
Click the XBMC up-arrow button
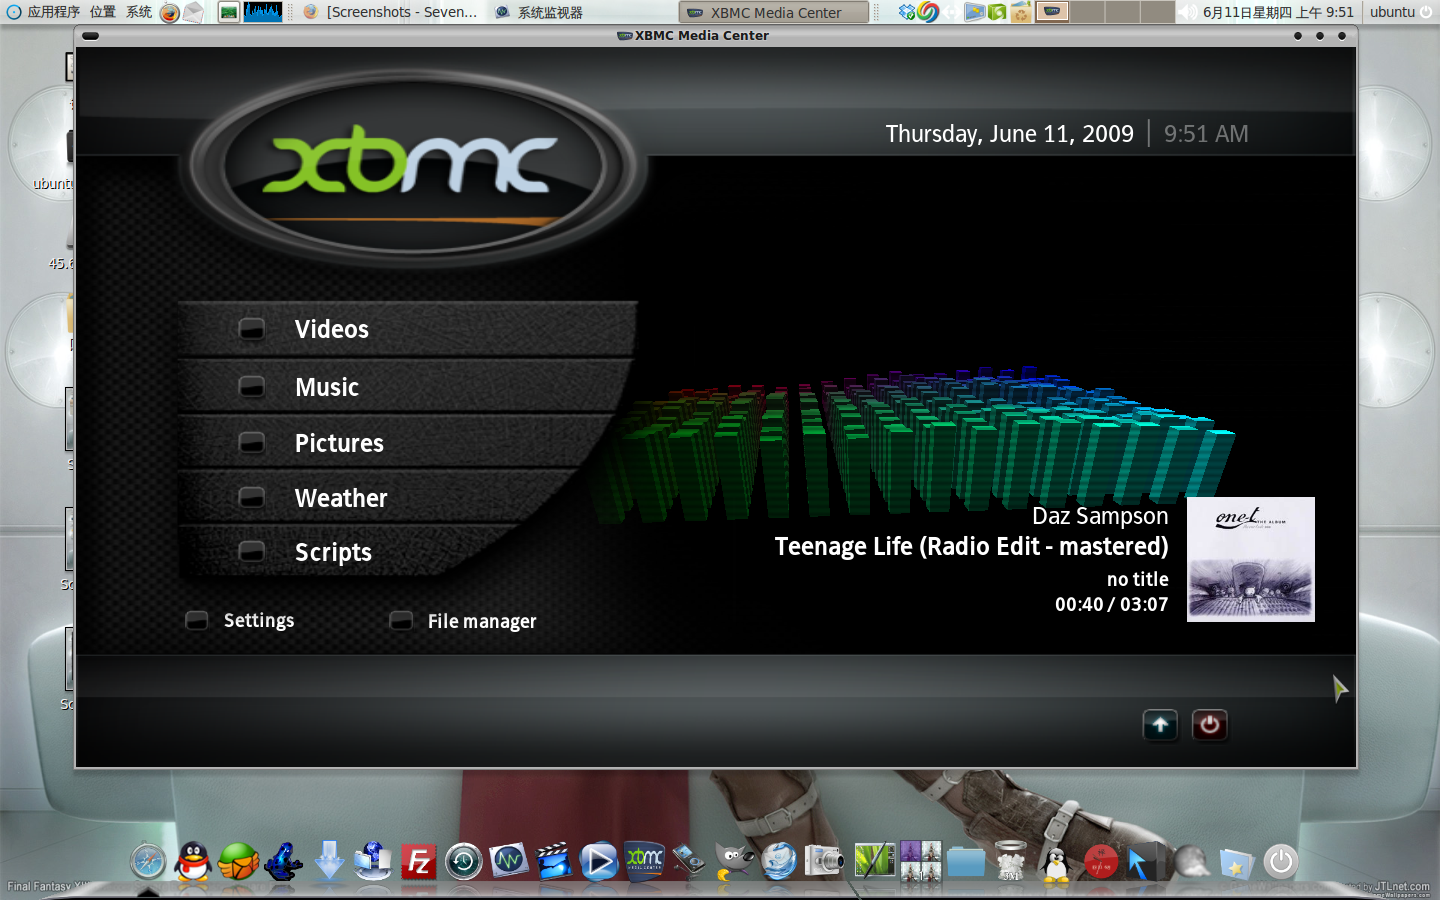coord(1160,725)
